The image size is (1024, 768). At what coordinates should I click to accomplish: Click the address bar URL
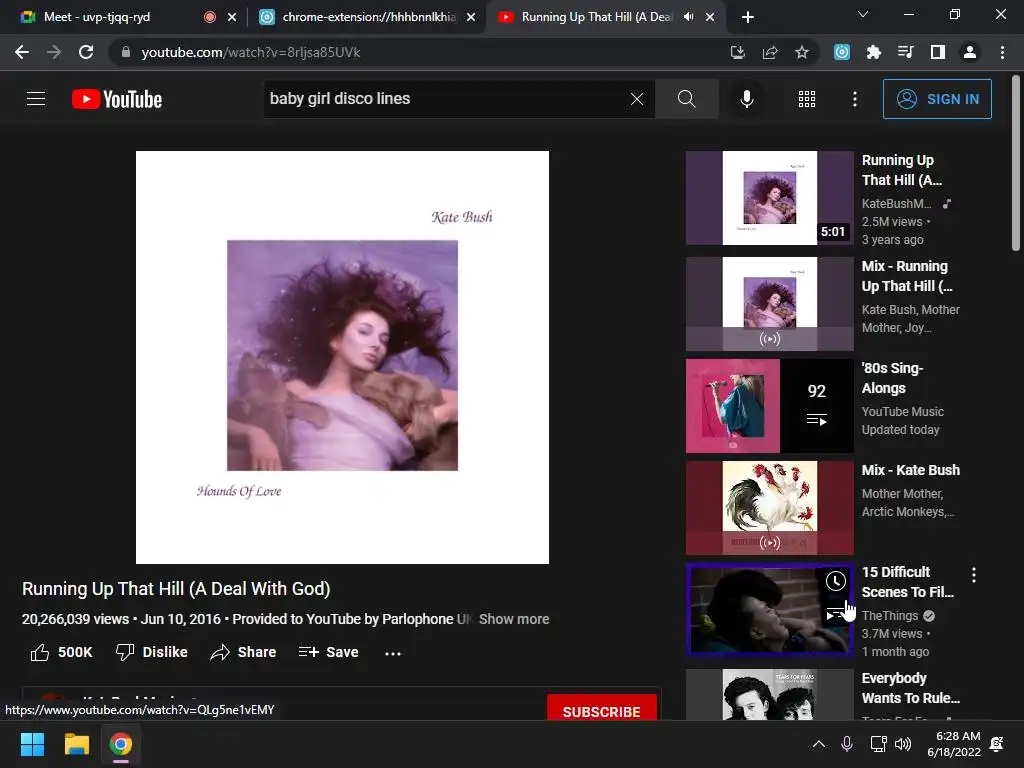coord(251,52)
